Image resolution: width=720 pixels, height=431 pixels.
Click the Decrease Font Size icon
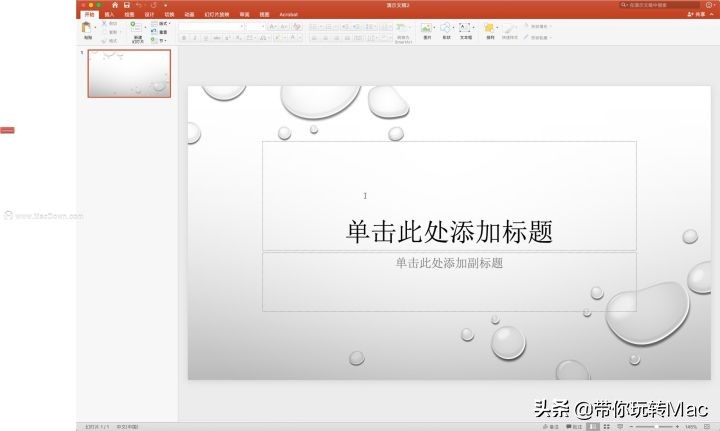click(x=284, y=27)
